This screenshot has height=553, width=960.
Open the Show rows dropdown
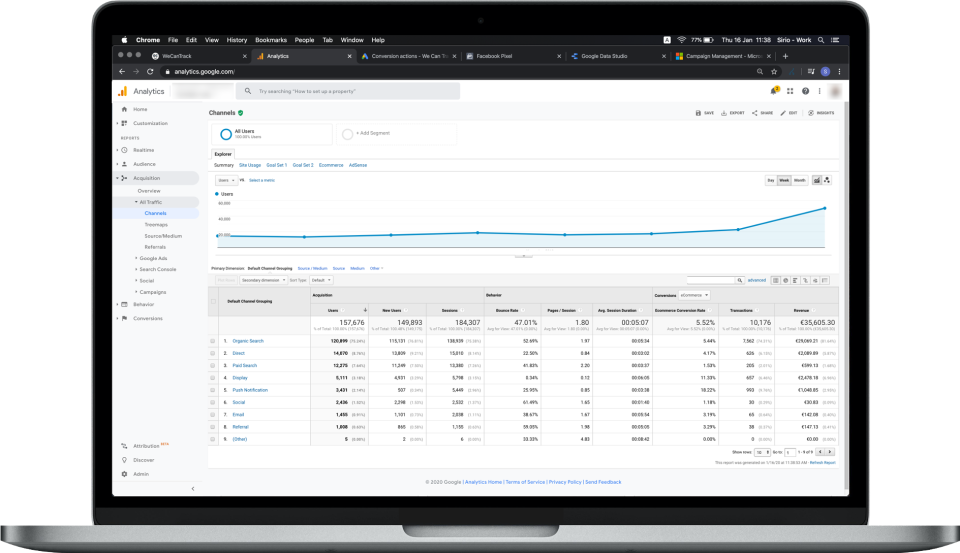click(762, 452)
